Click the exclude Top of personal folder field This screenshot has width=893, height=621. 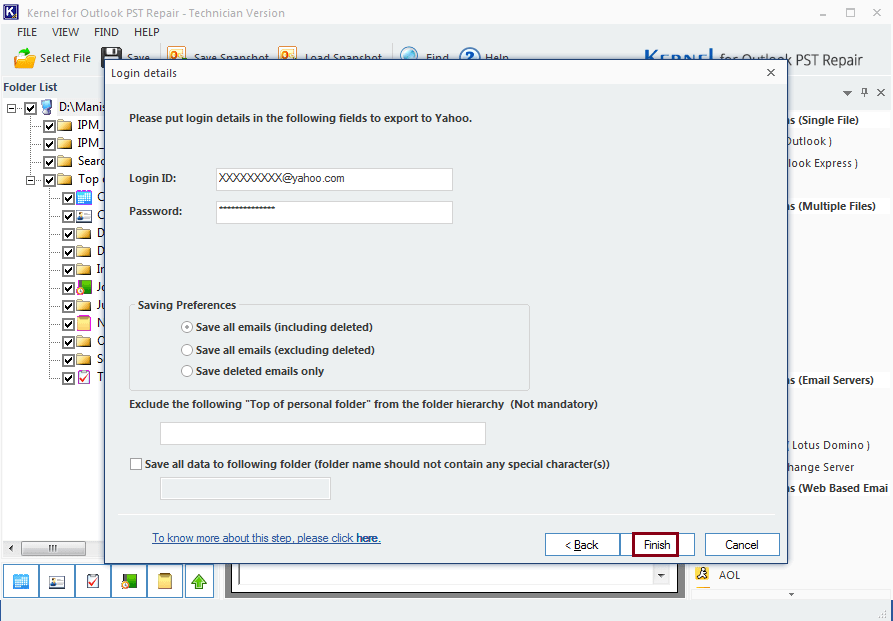tap(322, 433)
